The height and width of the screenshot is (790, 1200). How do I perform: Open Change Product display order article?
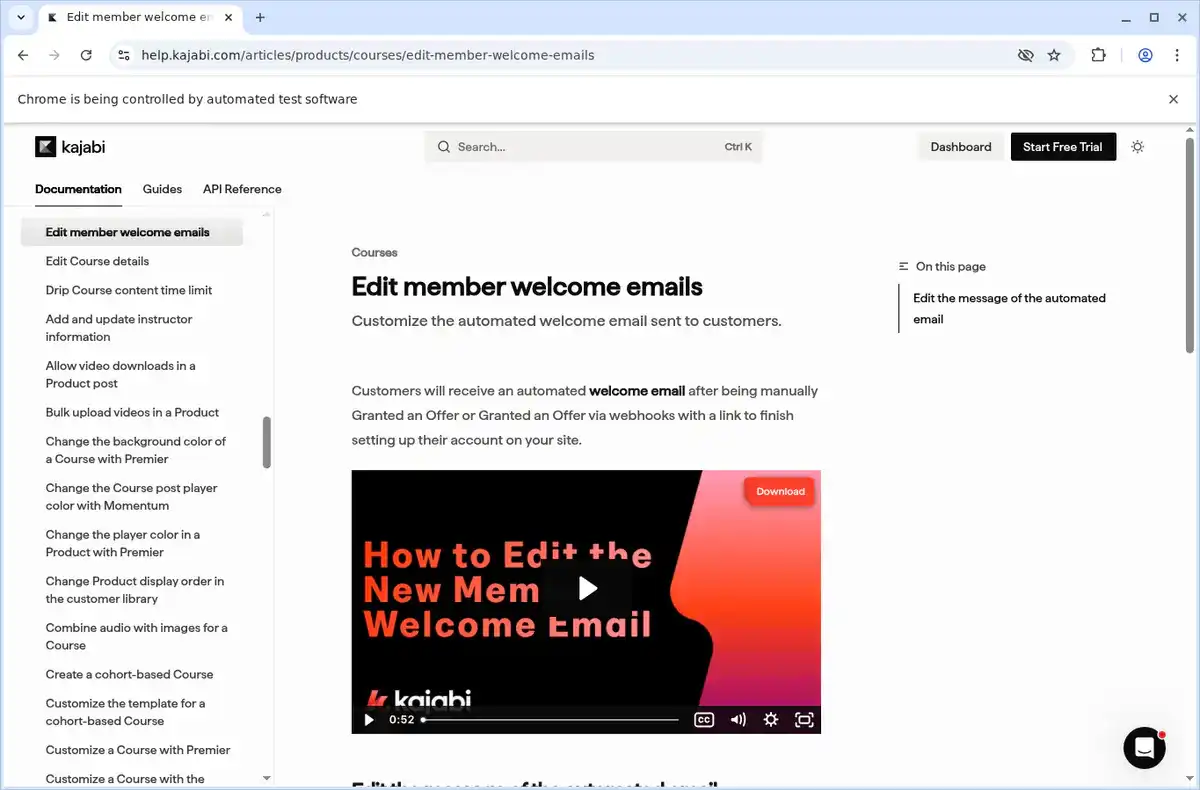coord(135,590)
